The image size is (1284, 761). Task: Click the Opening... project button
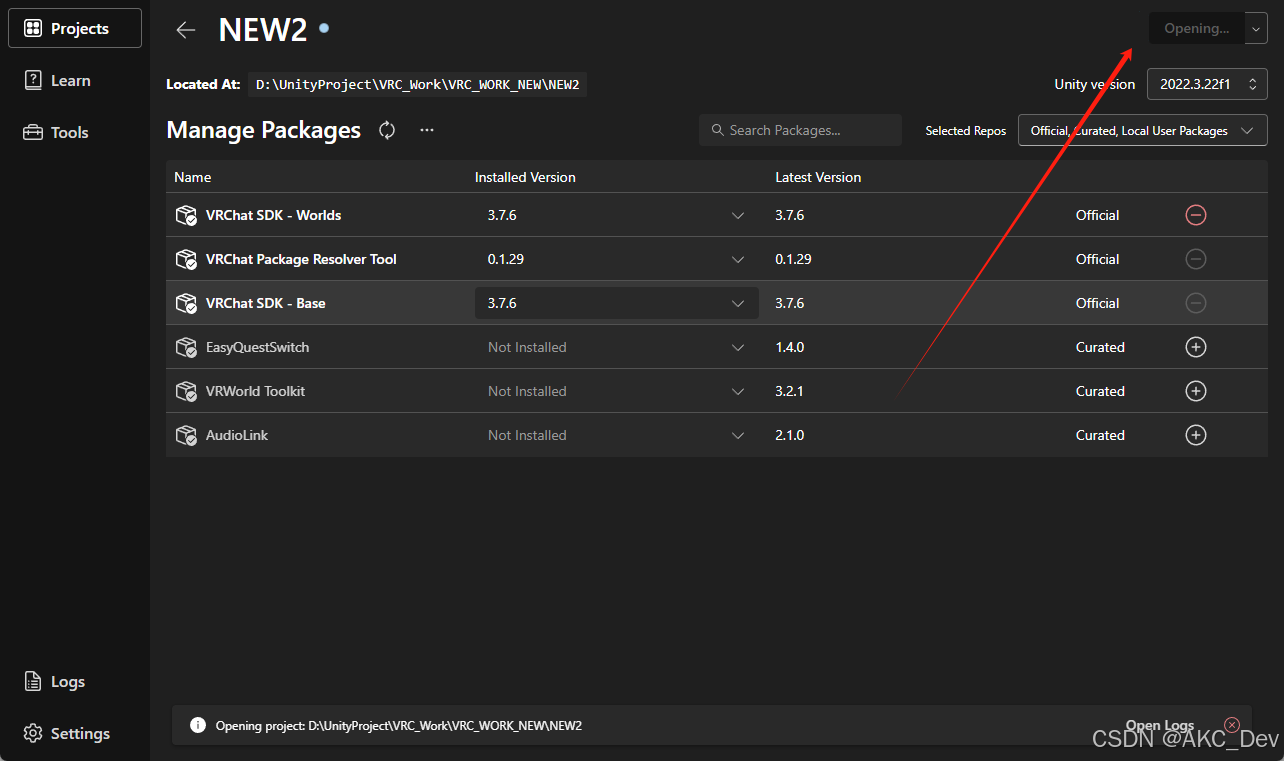(x=1197, y=28)
